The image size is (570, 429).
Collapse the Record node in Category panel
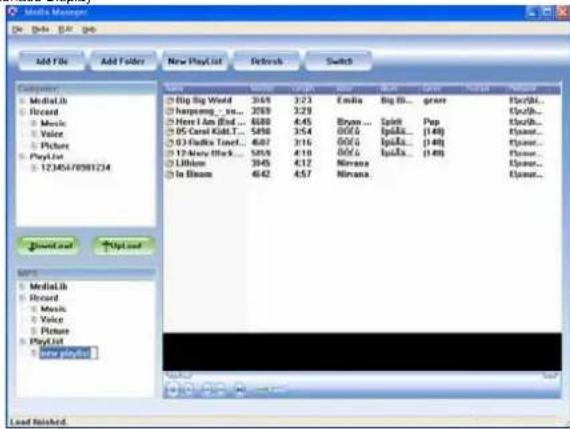click(23, 112)
